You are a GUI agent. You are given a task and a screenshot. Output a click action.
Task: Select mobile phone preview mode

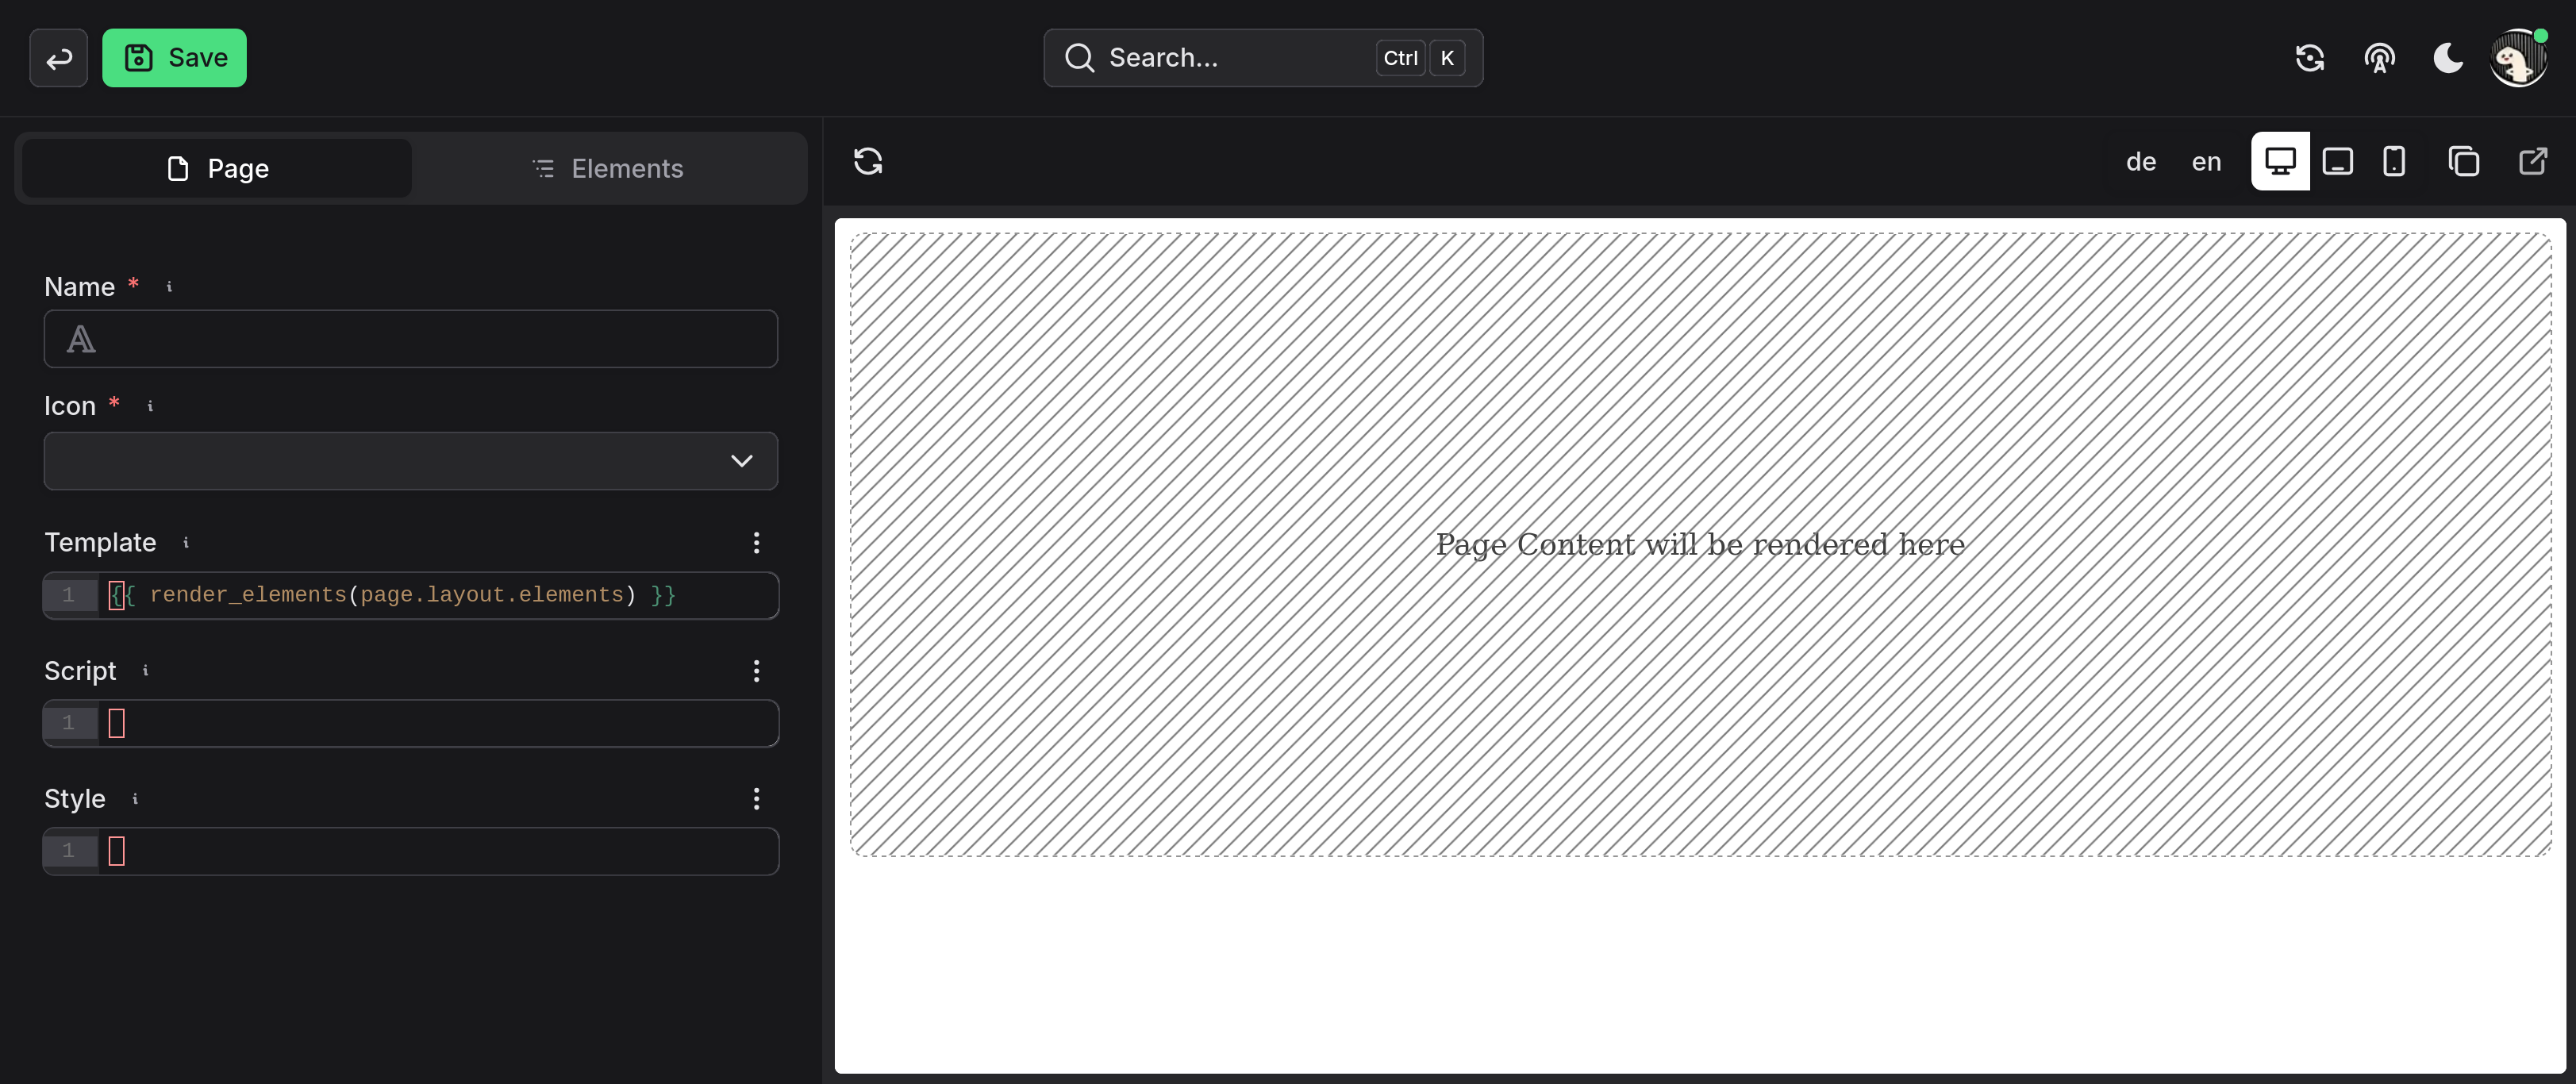[2393, 161]
